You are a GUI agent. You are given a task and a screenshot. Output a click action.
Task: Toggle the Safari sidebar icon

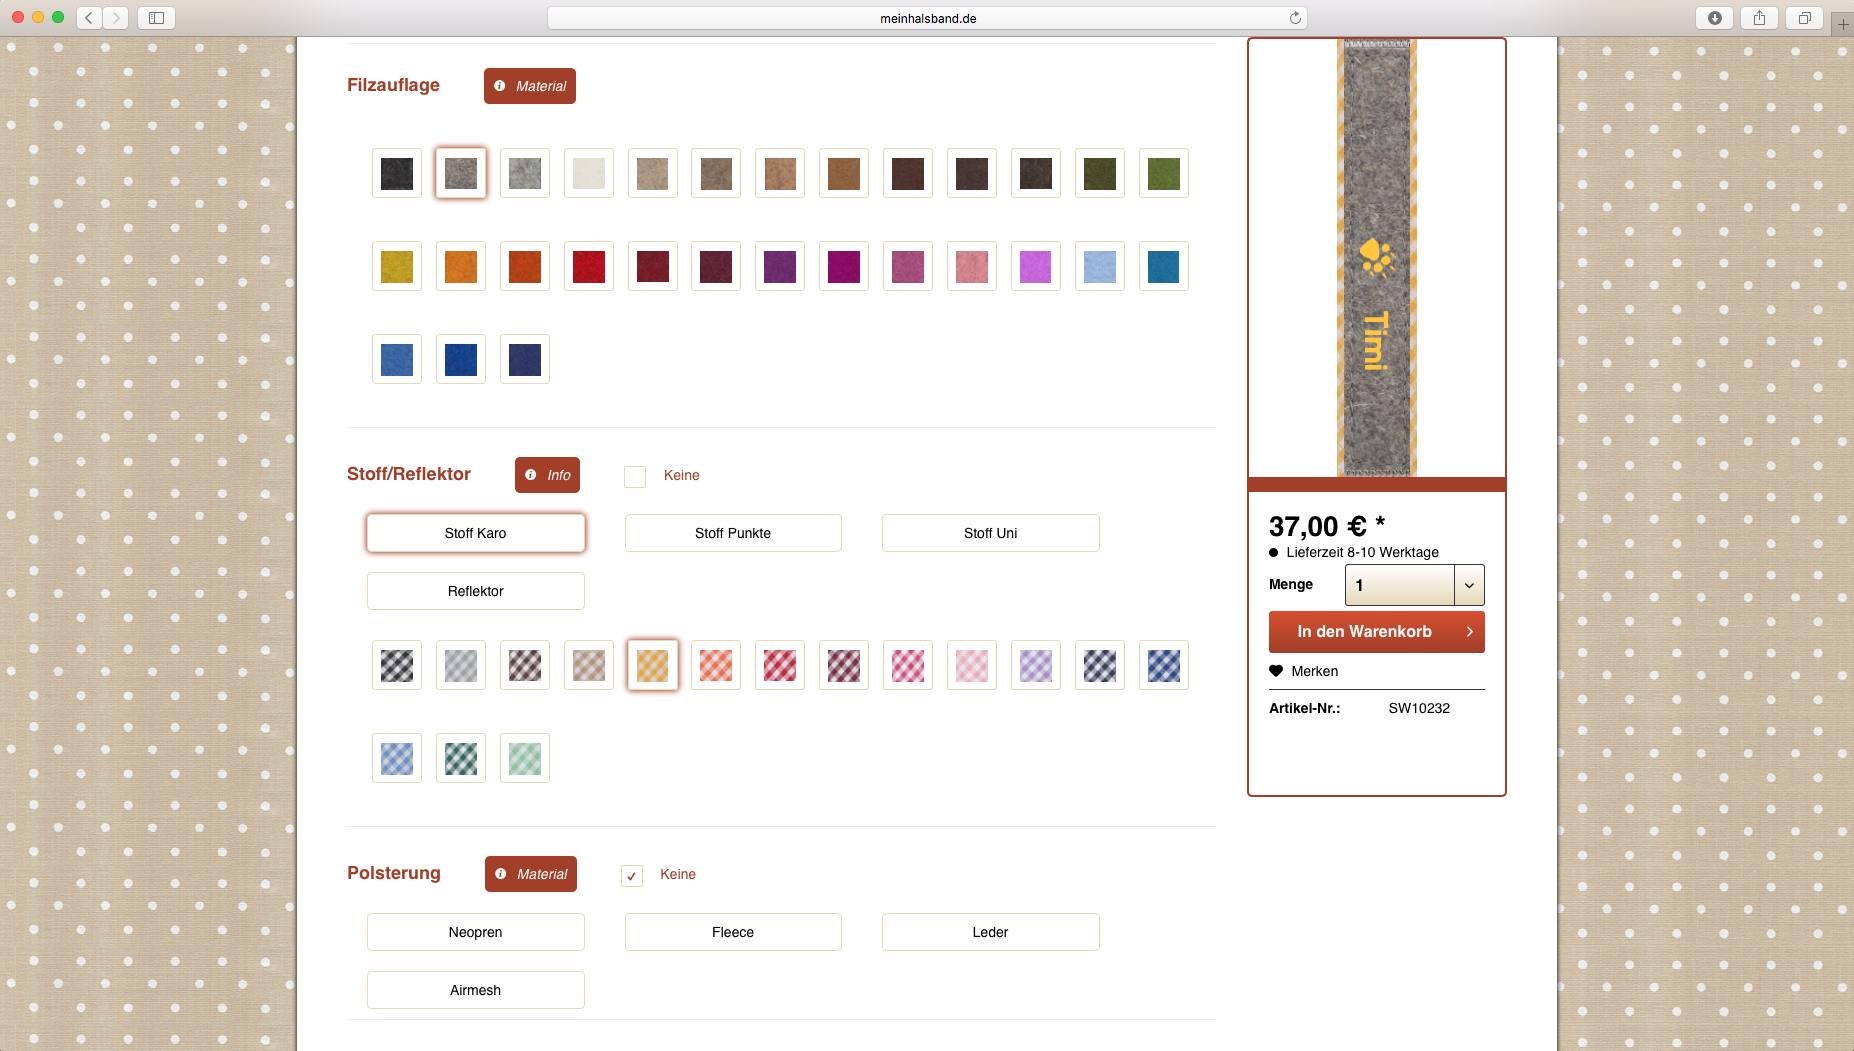coord(156,18)
